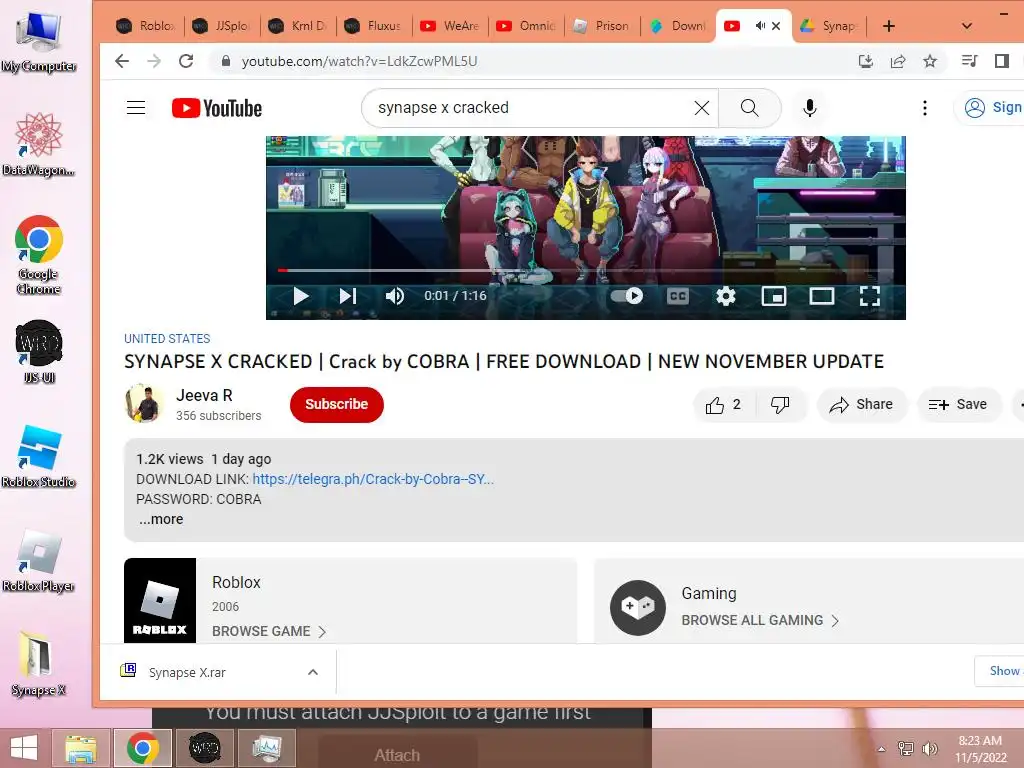Switch to Prison tab
The width and height of the screenshot is (1024, 768).
click(x=603, y=26)
